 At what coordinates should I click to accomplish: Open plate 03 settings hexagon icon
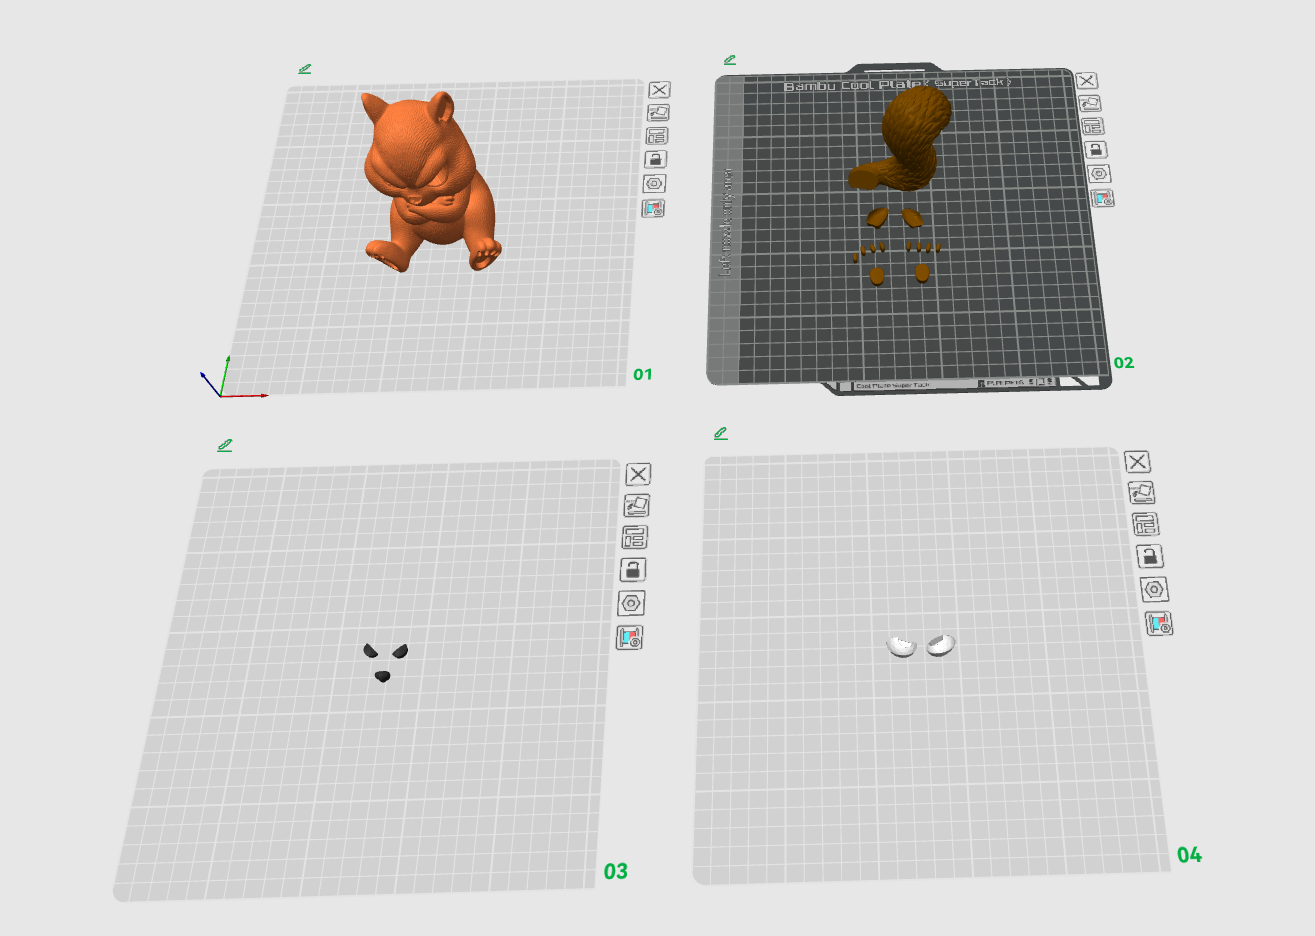point(632,603)
